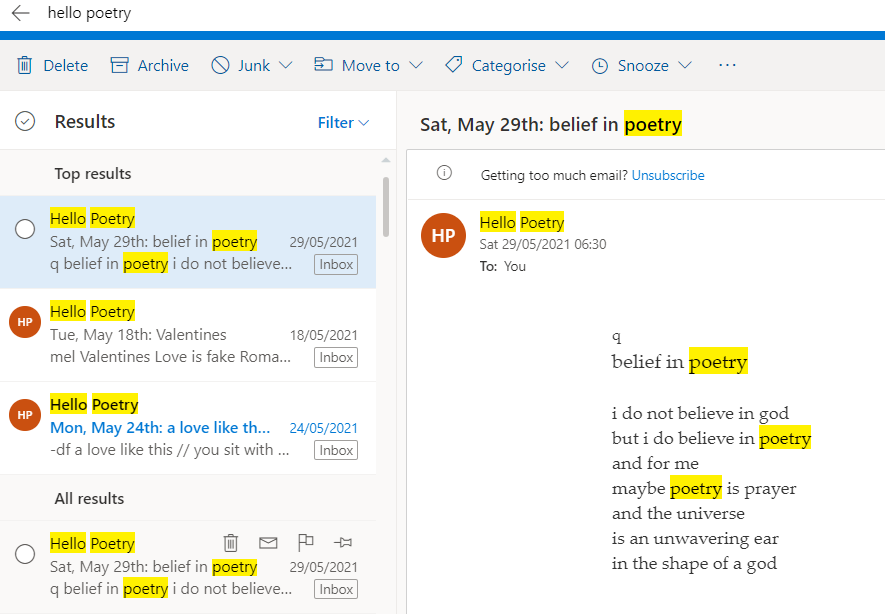Click the Junk blocked circle icon
Viewport: 885px width, 614px height.
point(220,65)
